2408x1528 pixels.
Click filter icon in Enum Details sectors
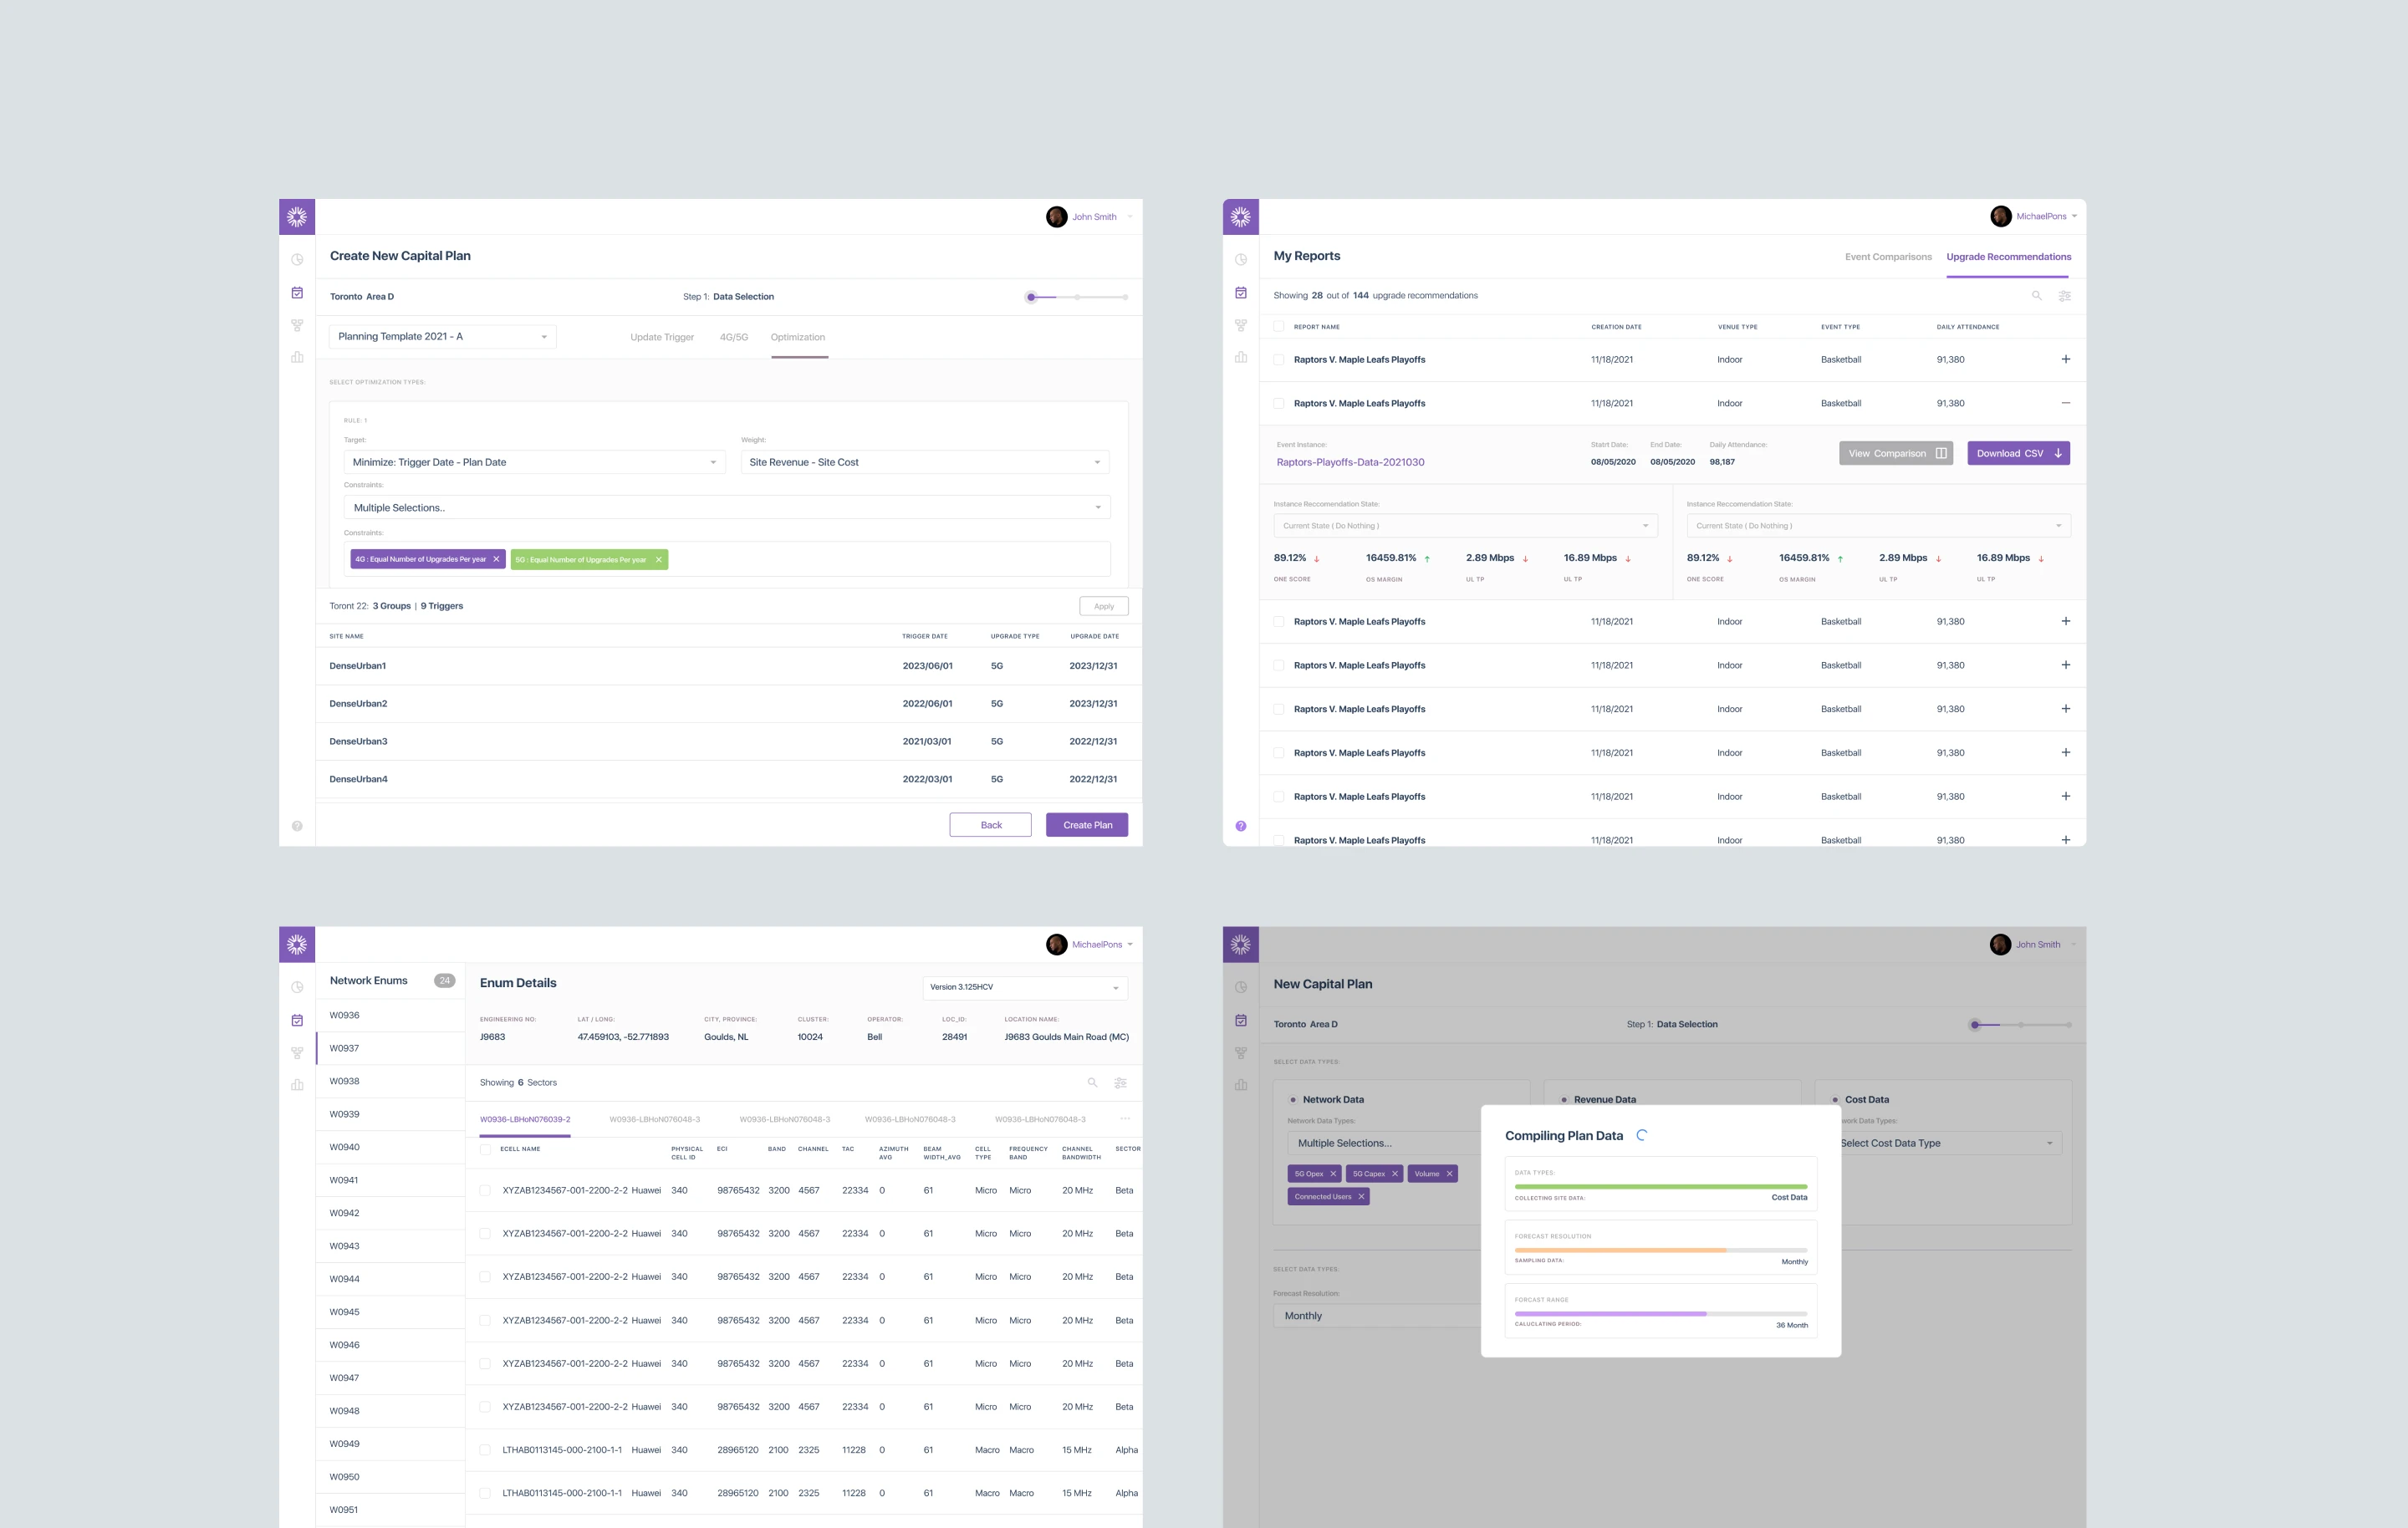[1120, 1083]
